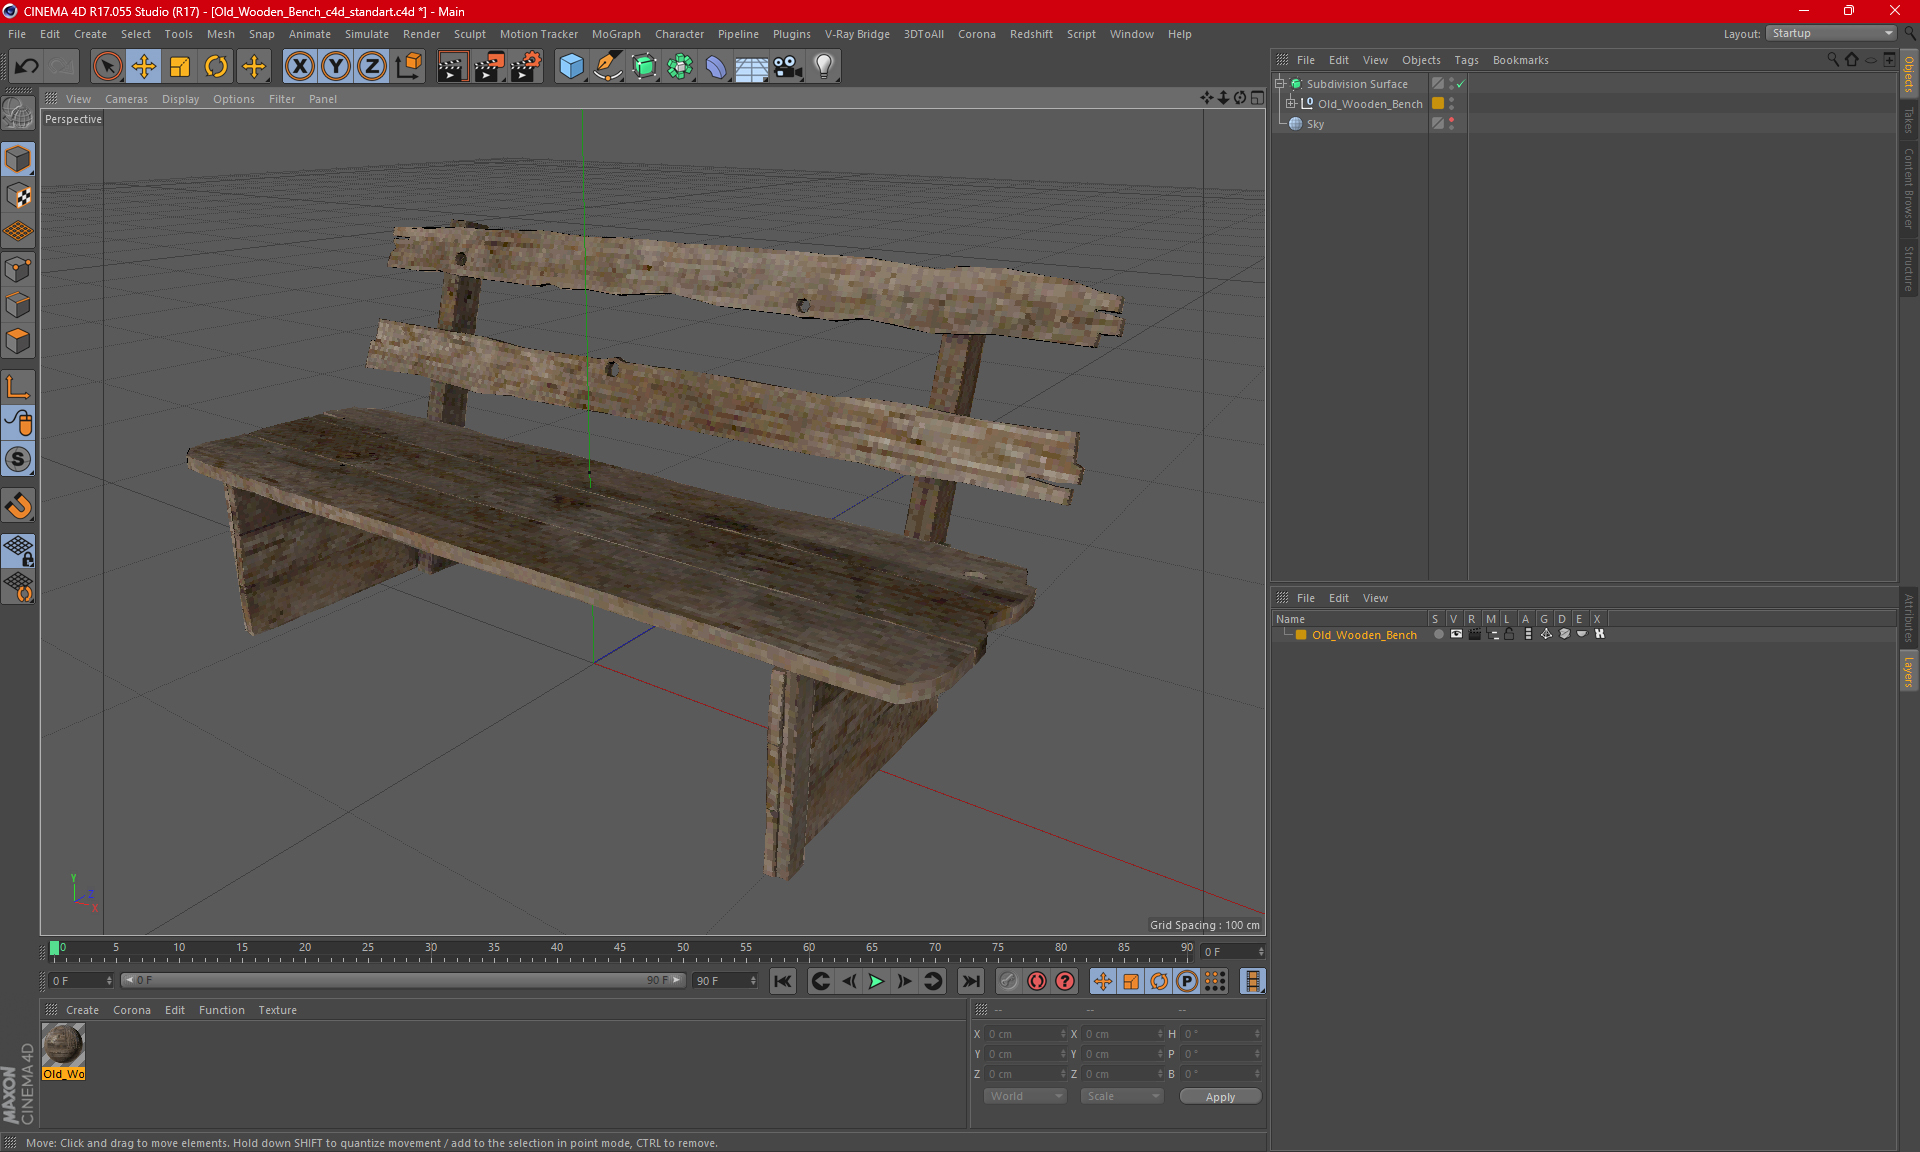Open the MoGraph menu
The height and width of the screenshot is (1152, 1920).
615,34
